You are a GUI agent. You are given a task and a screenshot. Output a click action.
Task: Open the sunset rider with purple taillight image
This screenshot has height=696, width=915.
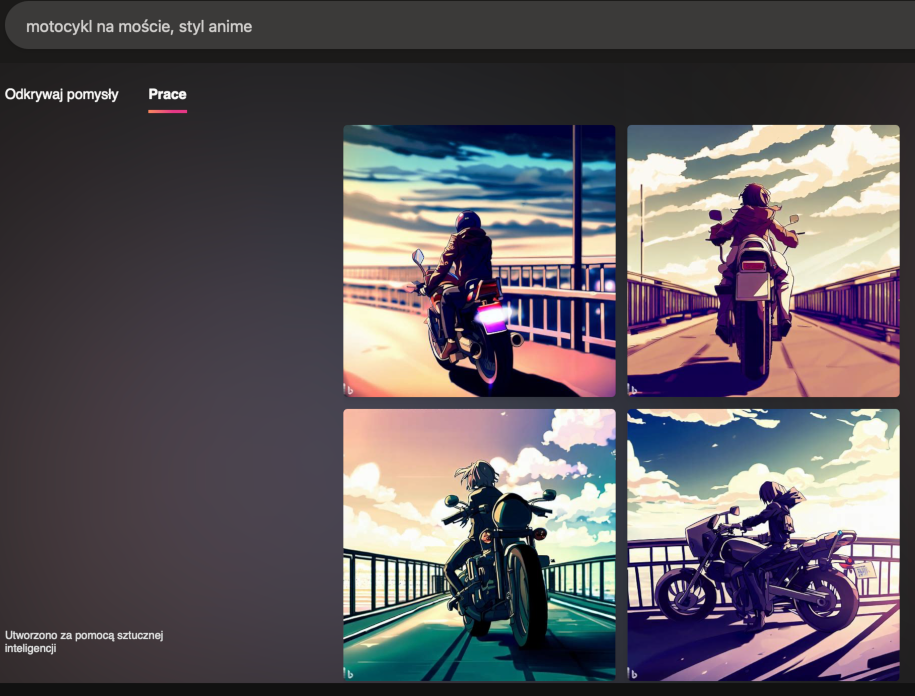479,261
